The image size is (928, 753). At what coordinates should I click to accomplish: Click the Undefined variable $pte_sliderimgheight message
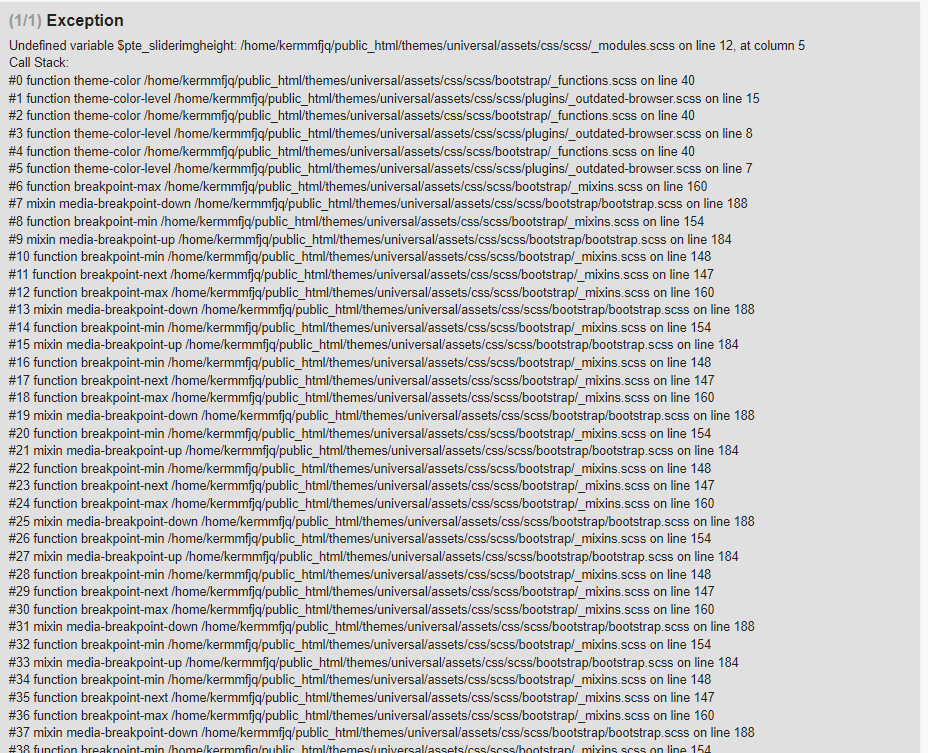click(x=407, y=46)
